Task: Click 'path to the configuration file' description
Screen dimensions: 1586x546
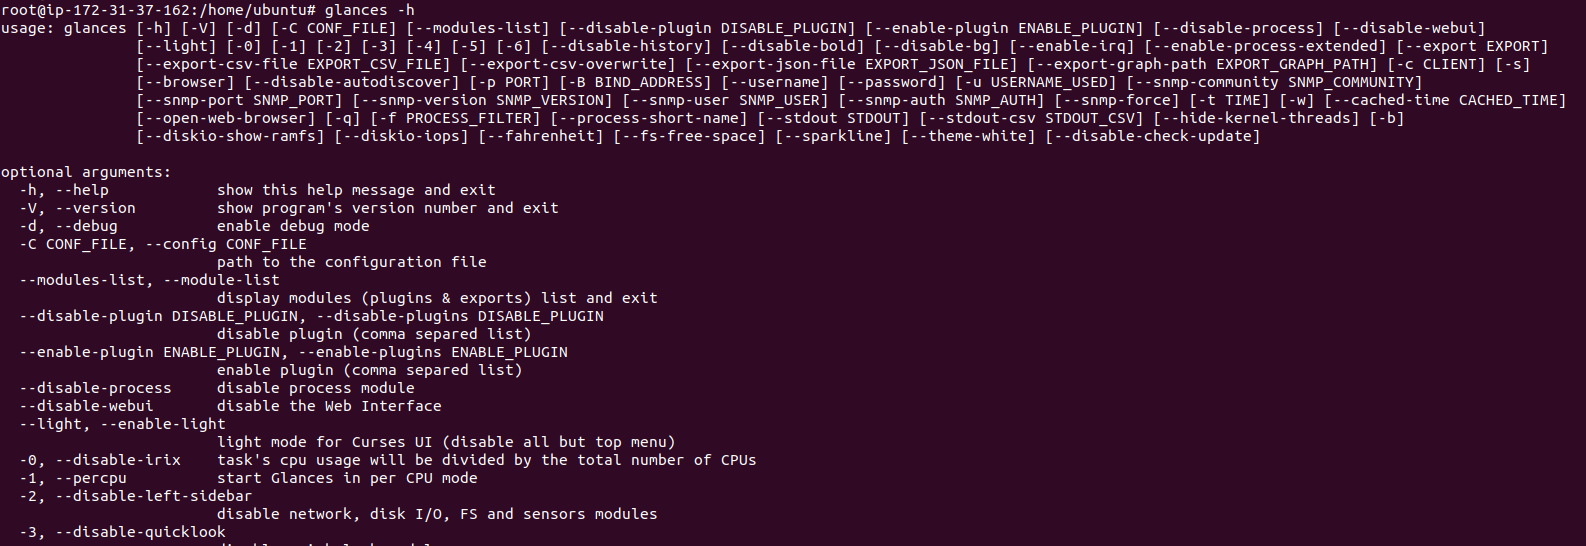Action: (x=352, y=262)
